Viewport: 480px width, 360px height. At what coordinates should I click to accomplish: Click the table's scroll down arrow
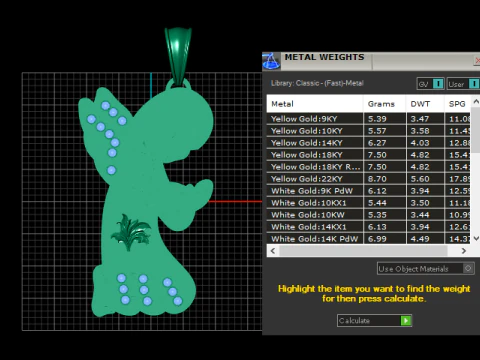pos(476,238)
